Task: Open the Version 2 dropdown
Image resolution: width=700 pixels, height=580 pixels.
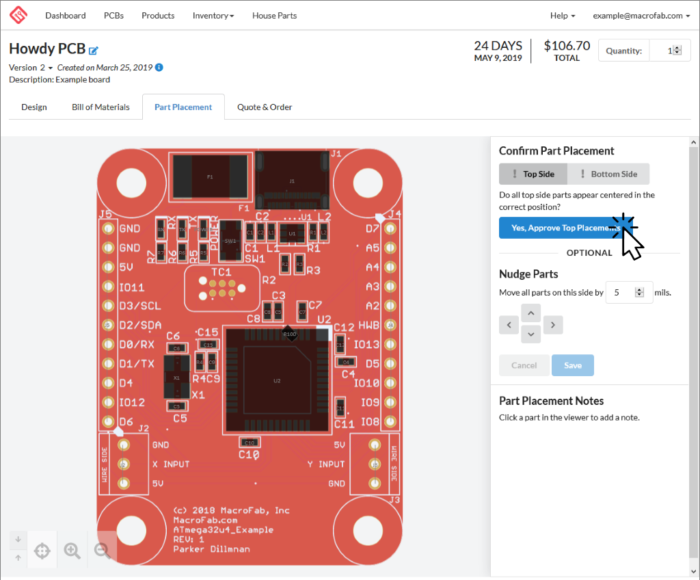Action: tap(31, 67)
